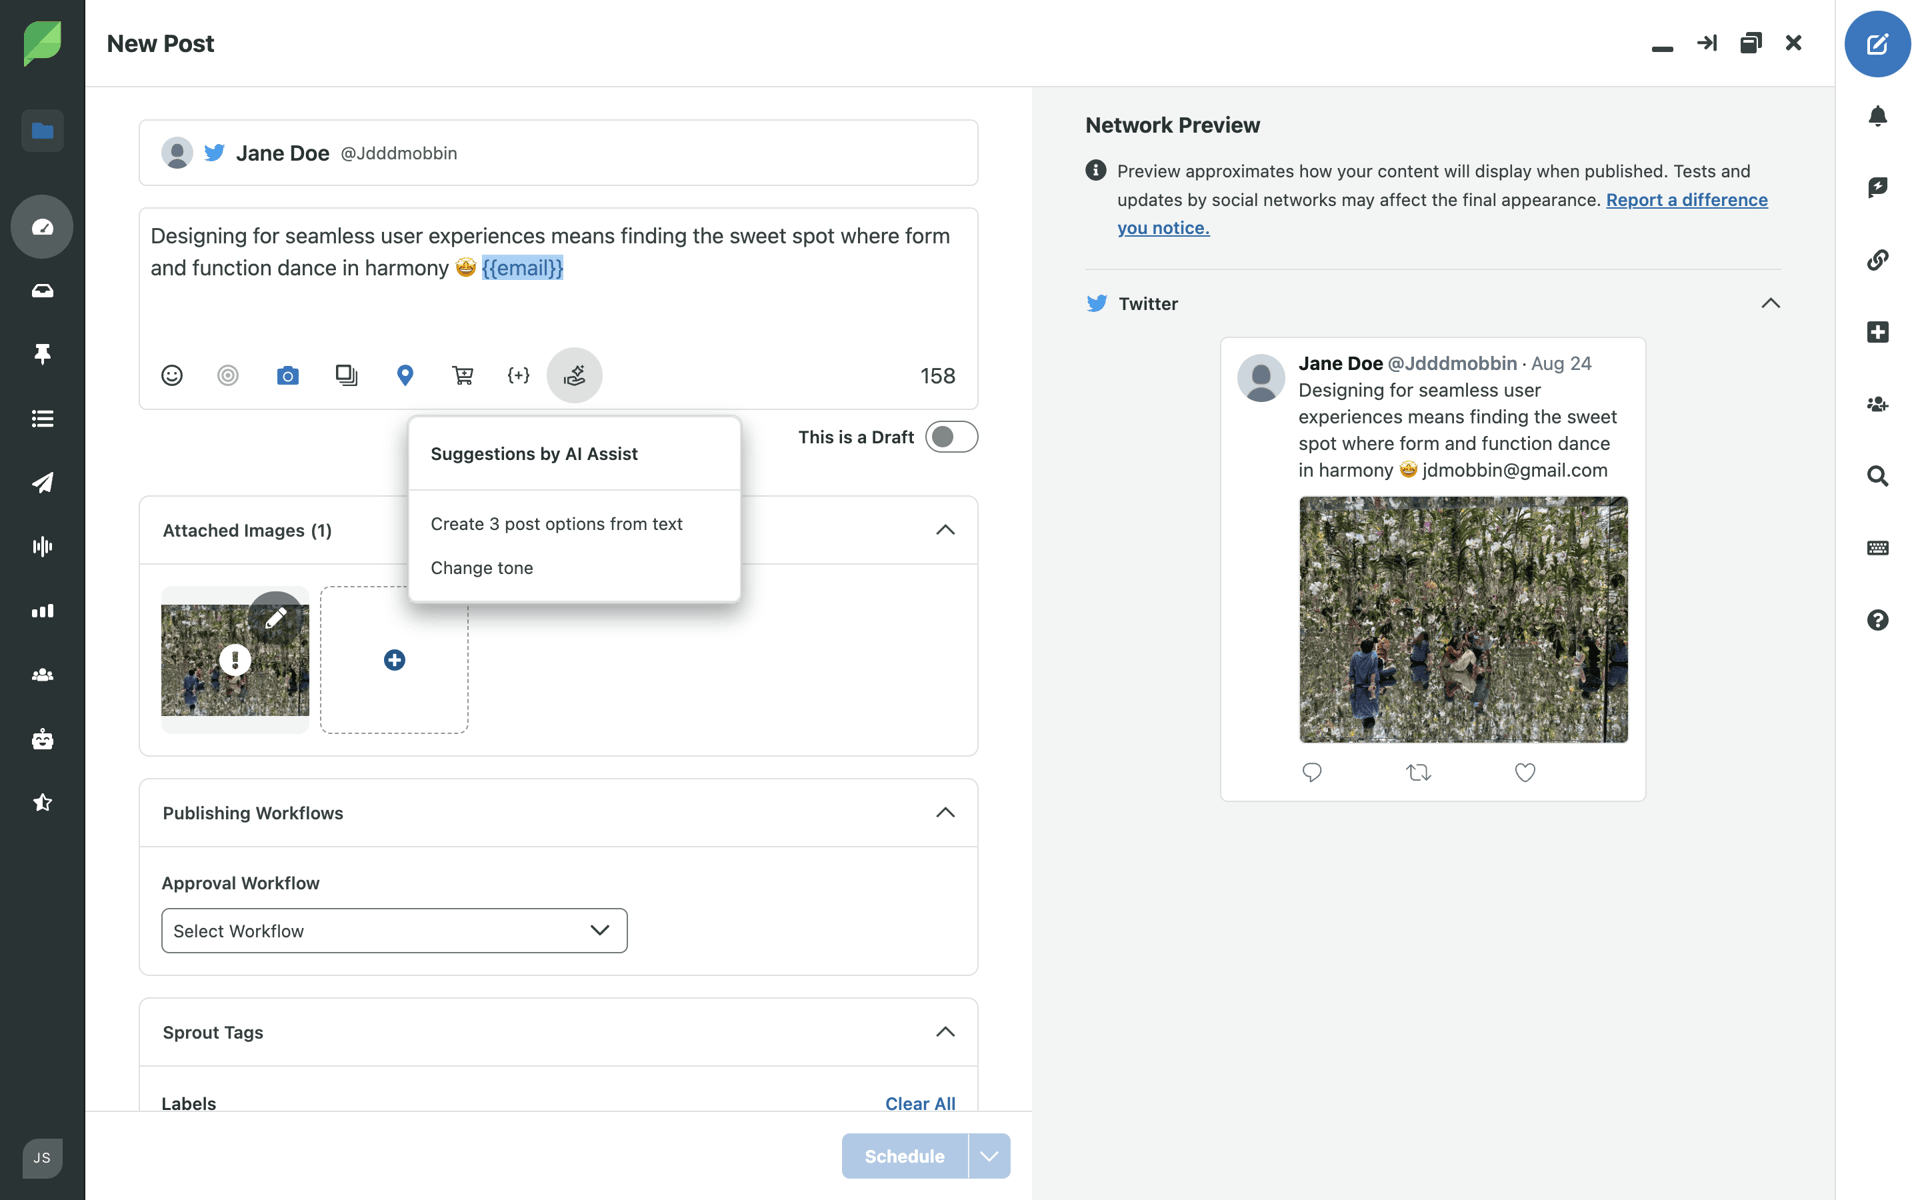This screenshot has height=1200, width=1920.
Task: Click the curly braces variable icon
Action: point(518,375)
